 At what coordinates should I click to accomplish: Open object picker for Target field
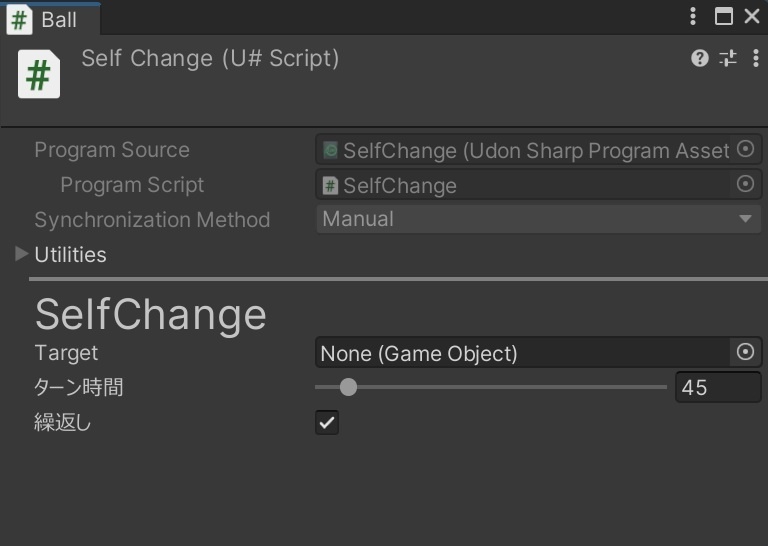coord(745,352)
